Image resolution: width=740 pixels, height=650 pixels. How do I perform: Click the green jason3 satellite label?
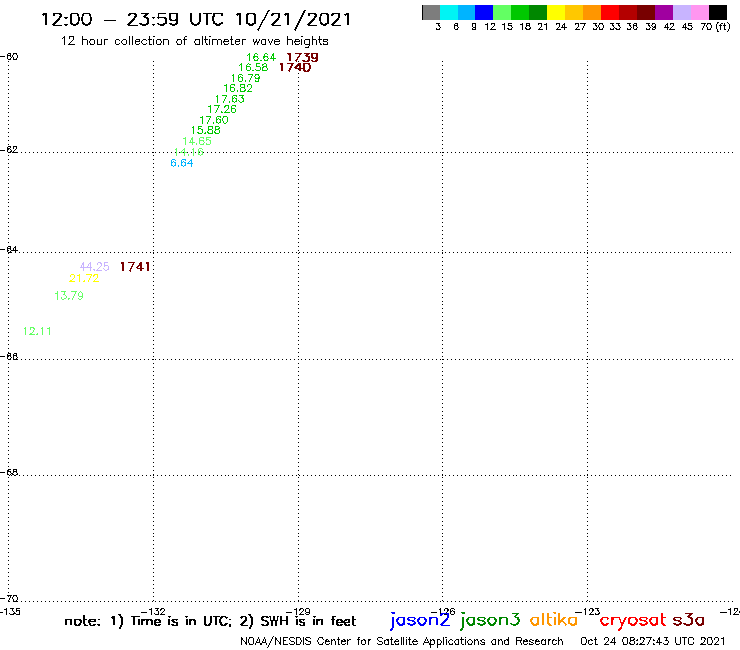click(x=490, y=620)
